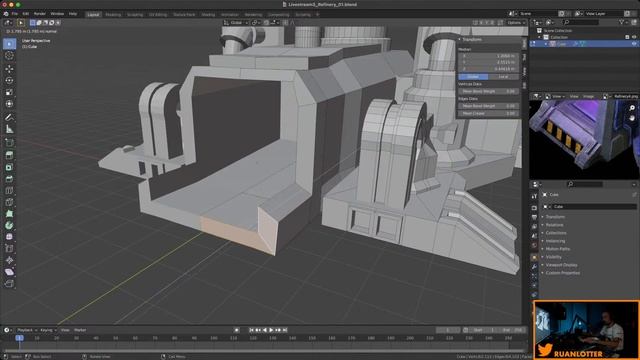Click Mean Crease slider

[489, 113]
